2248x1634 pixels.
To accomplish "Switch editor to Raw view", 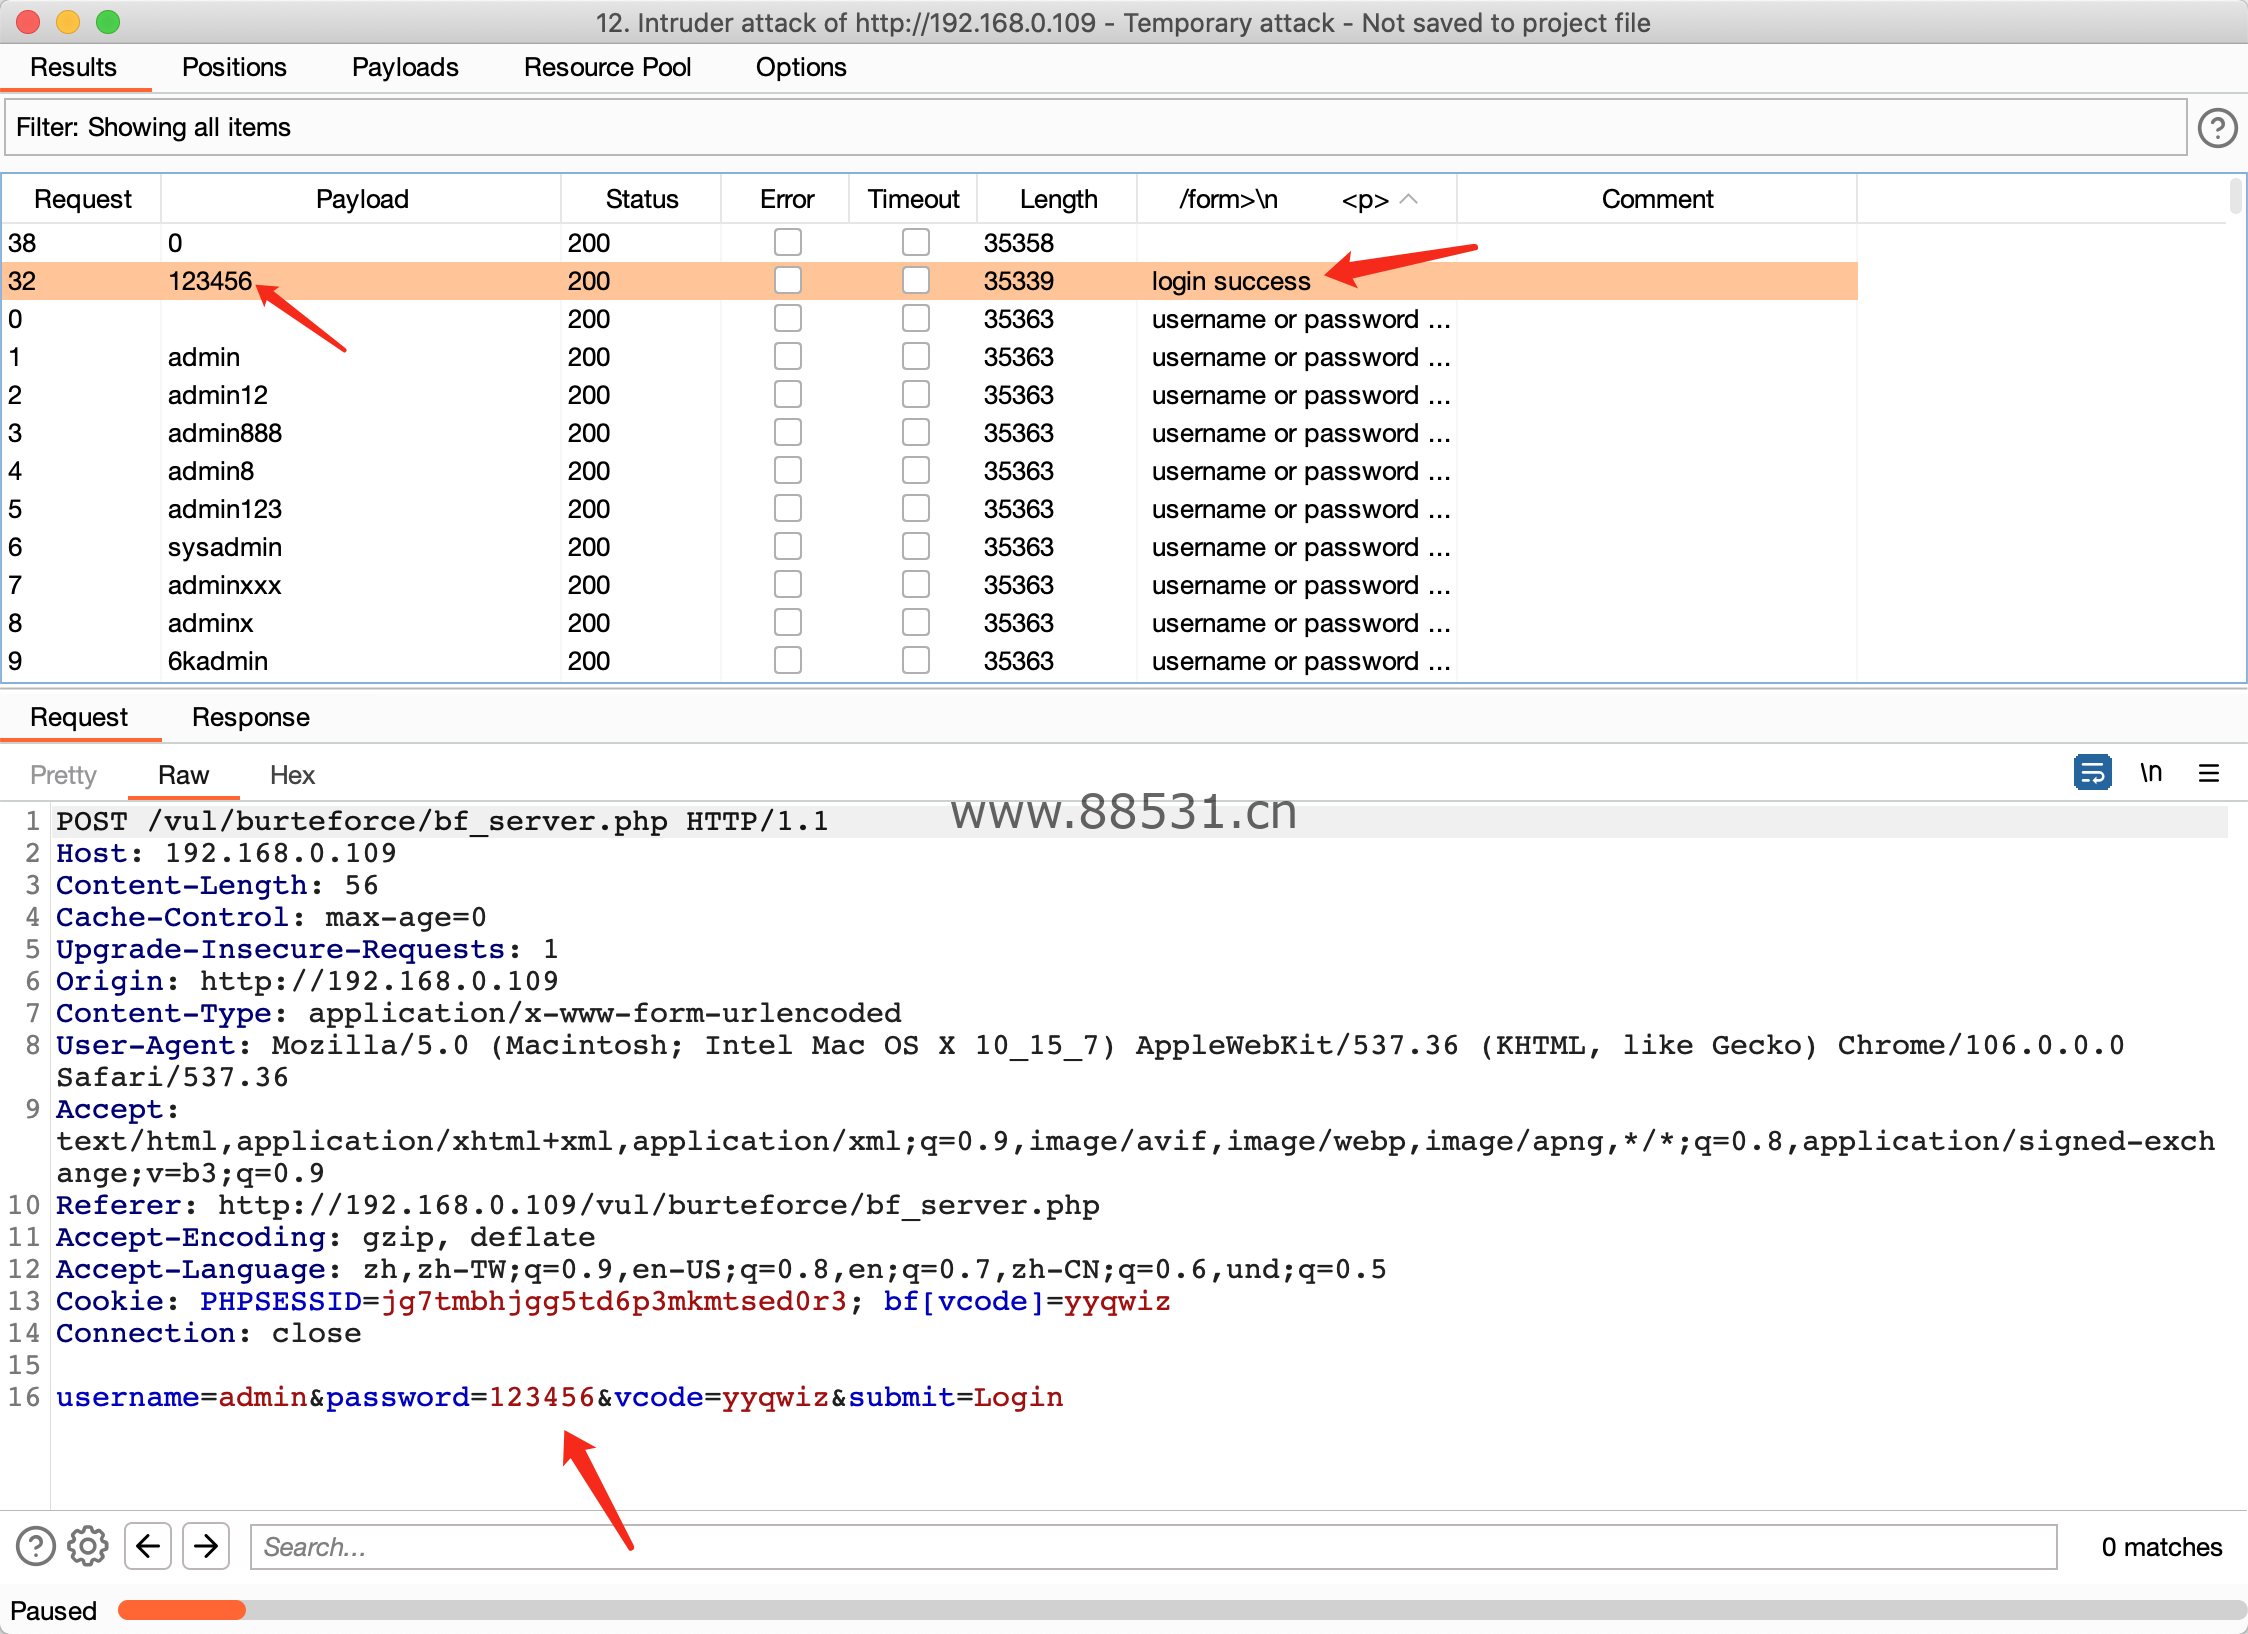I will [183, 775].
